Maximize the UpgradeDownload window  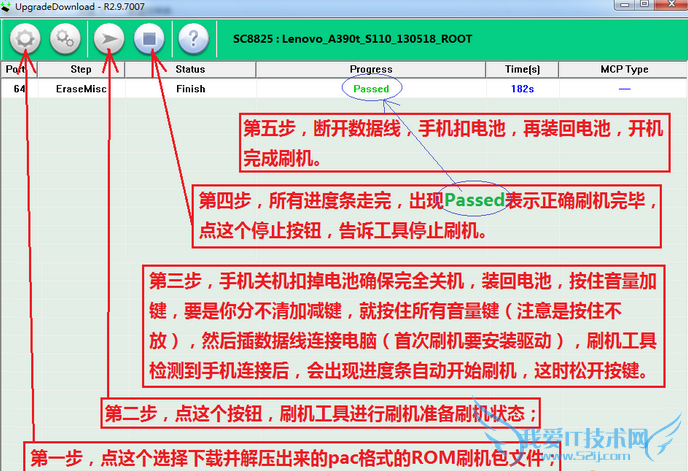point(644,4)
